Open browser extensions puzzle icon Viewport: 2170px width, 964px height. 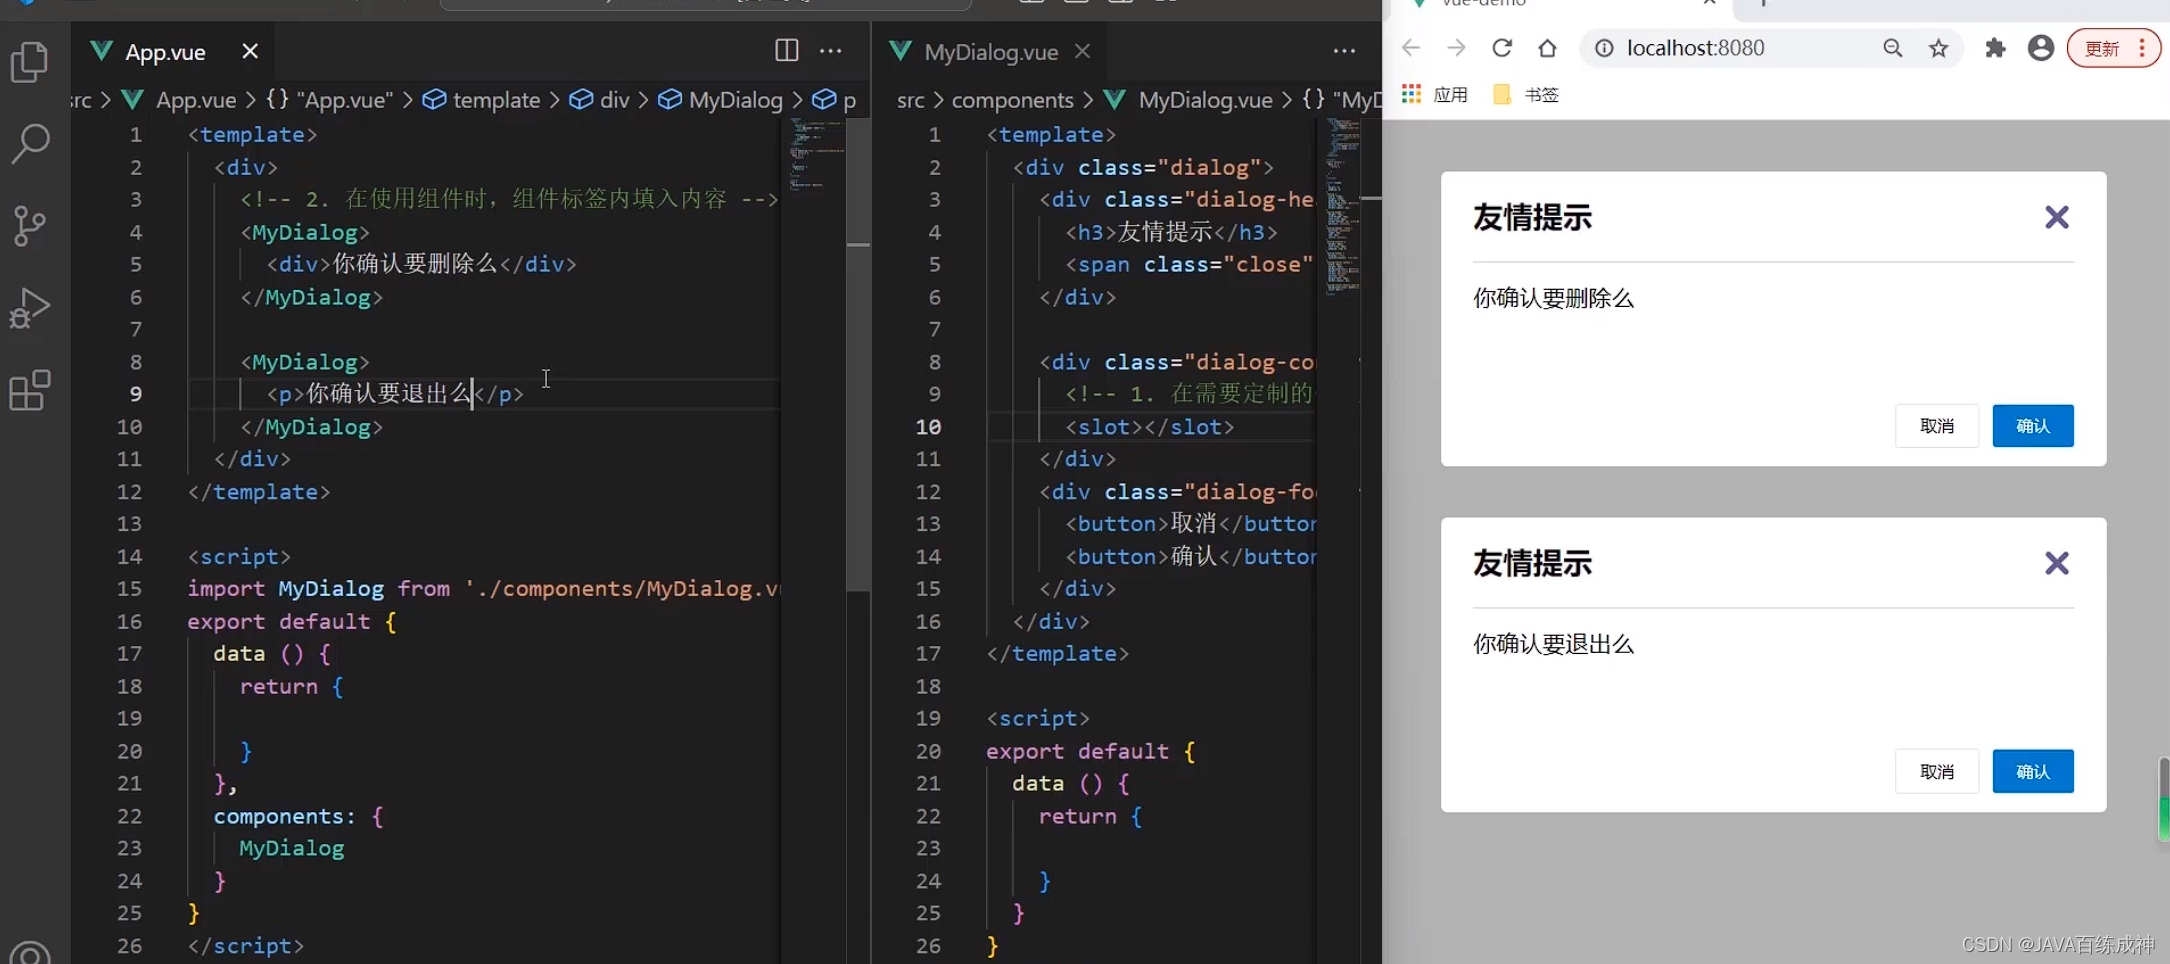point(1995,48)
